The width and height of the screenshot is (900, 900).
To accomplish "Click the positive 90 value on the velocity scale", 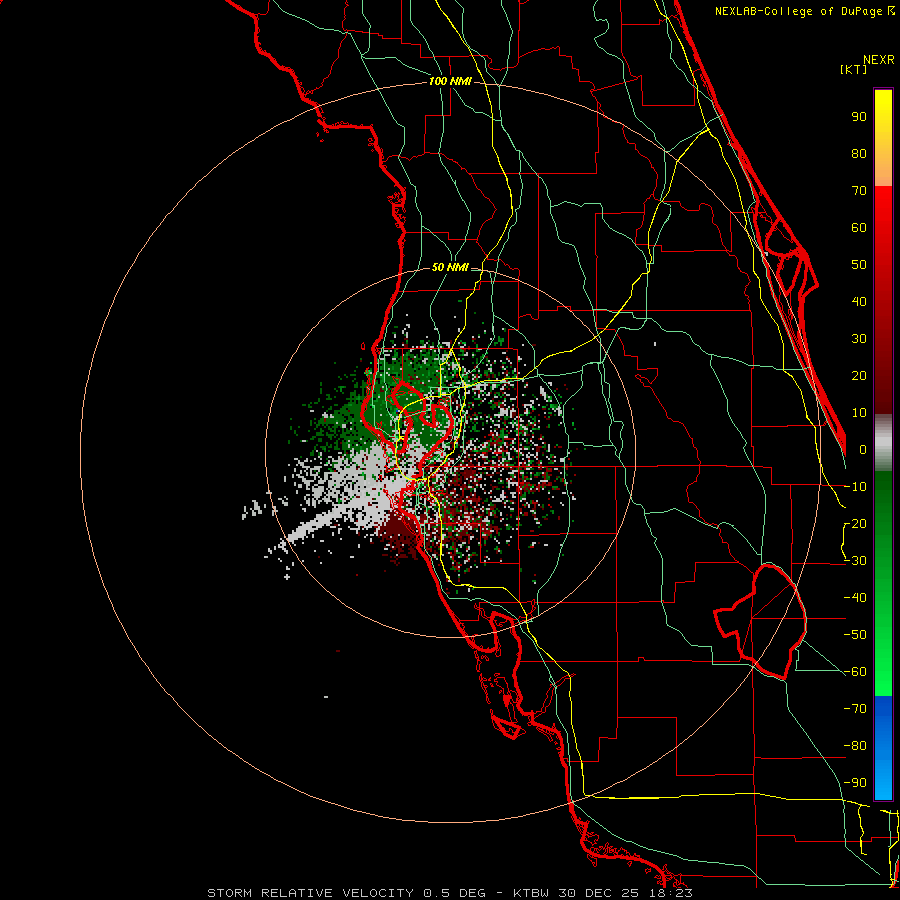I will 859,117.
